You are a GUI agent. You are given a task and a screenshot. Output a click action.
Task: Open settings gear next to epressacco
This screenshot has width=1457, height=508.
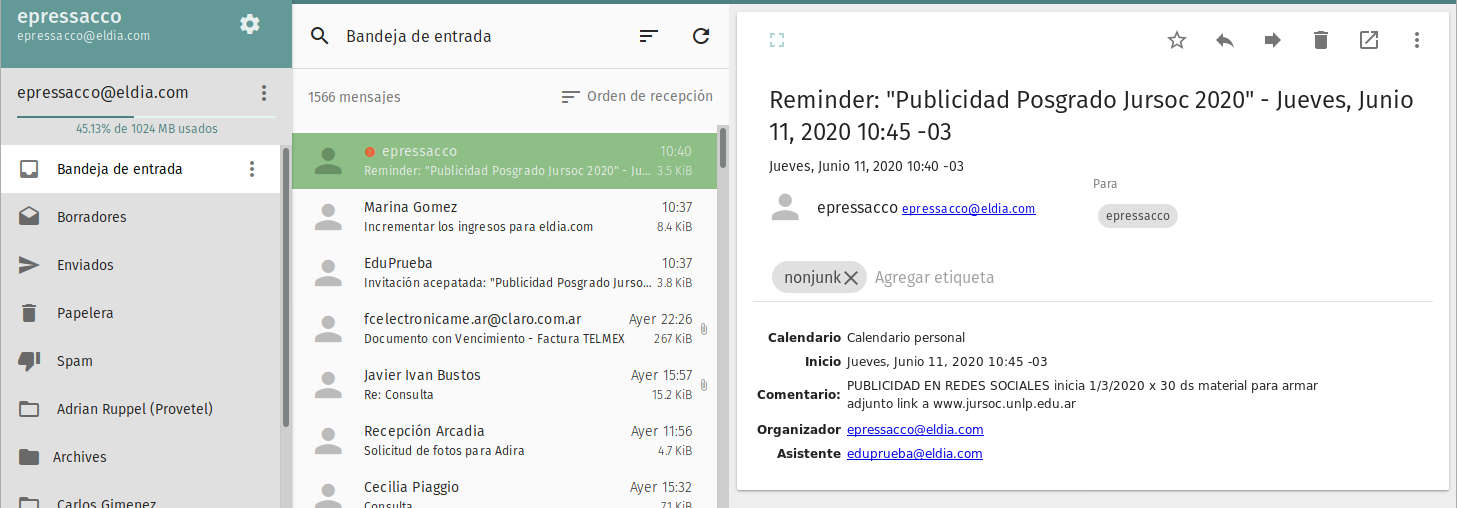point(250,24)
